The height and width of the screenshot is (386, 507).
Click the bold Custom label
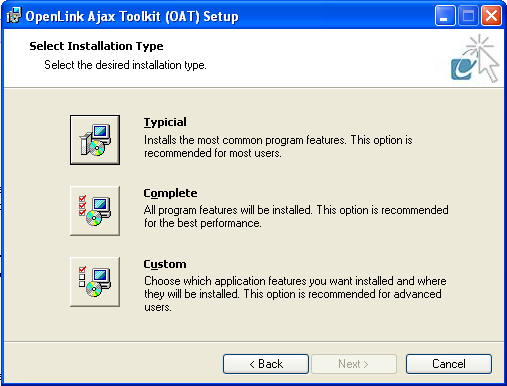tap(165, 264)
